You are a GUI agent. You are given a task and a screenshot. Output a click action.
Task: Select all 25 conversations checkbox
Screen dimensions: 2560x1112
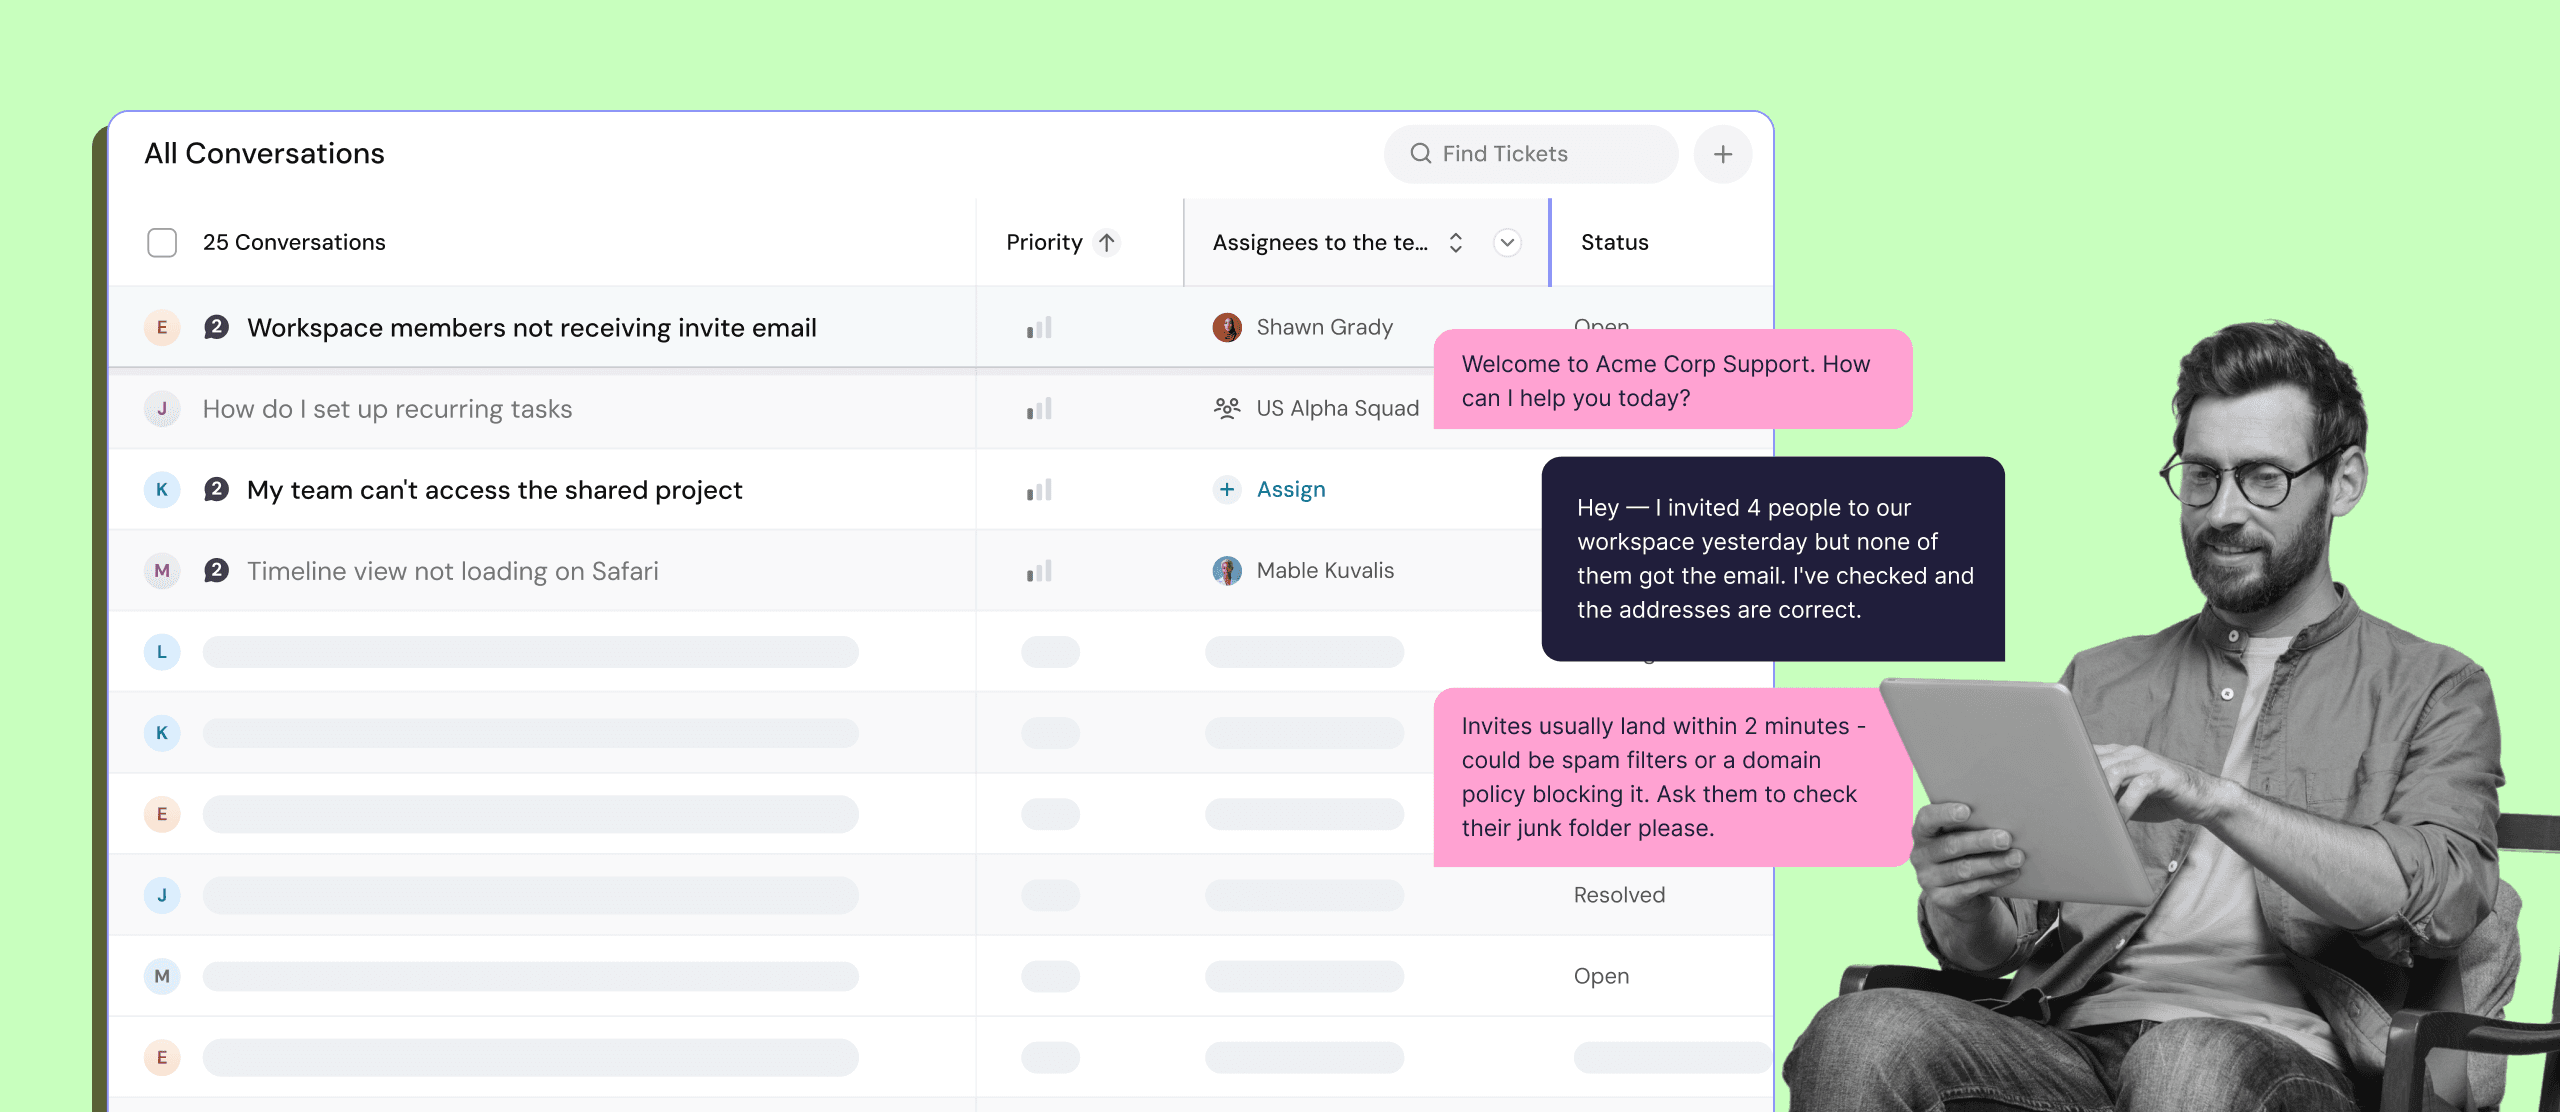[x=161, y=242]
